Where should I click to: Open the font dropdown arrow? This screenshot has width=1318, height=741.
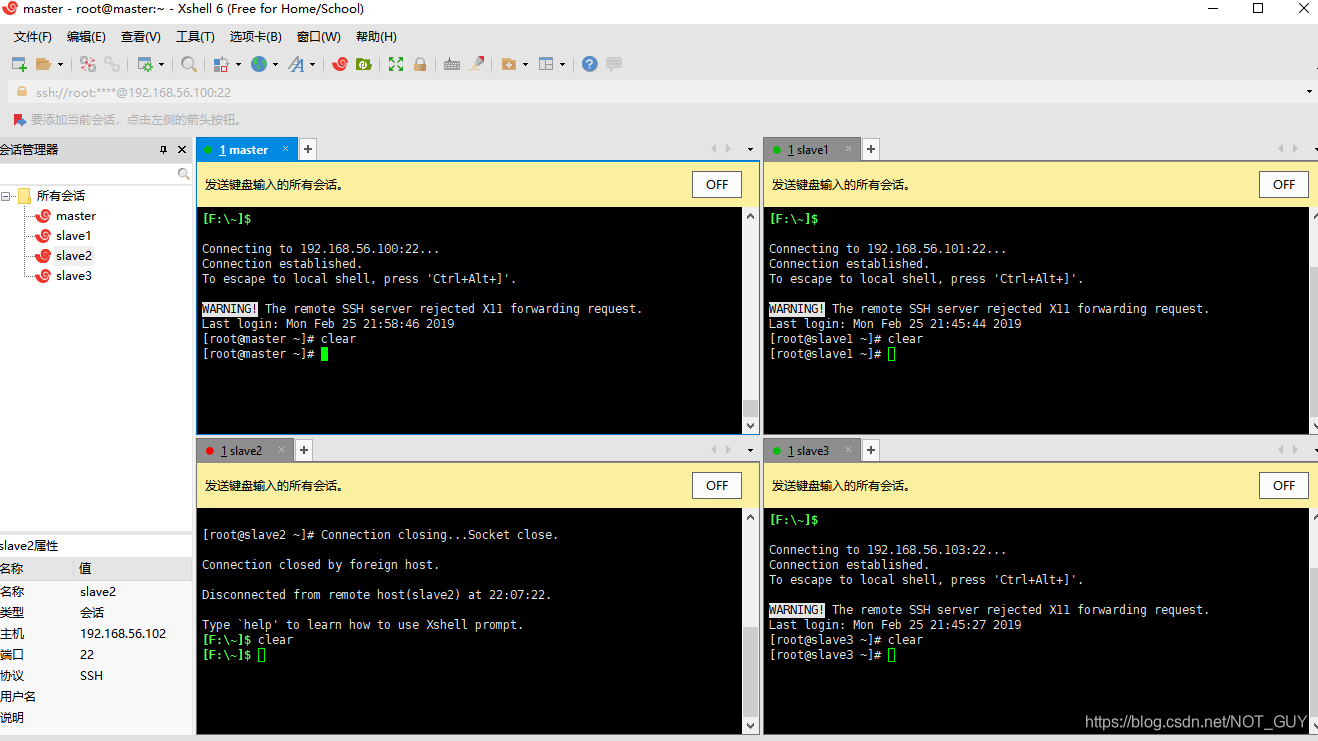tap(313, 65)
